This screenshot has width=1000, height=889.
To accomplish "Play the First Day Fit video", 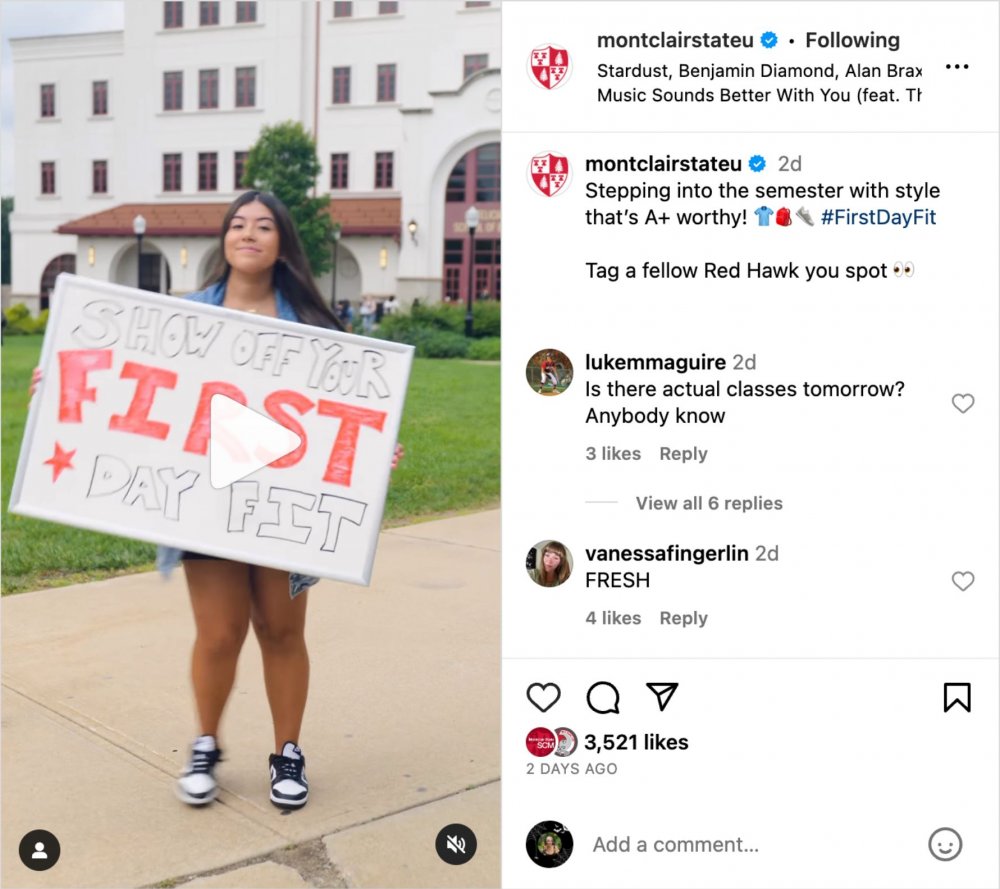I will (x=250, y=441).
